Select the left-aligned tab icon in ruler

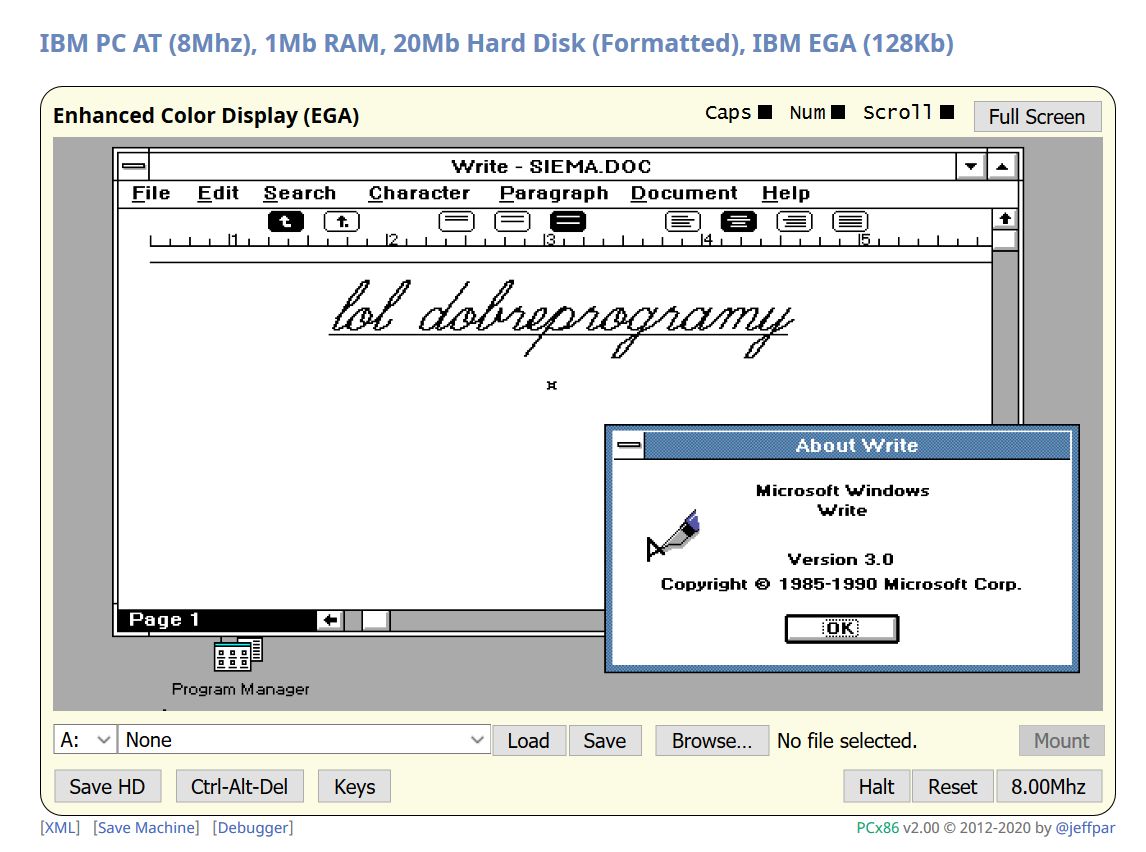point(286,221)
